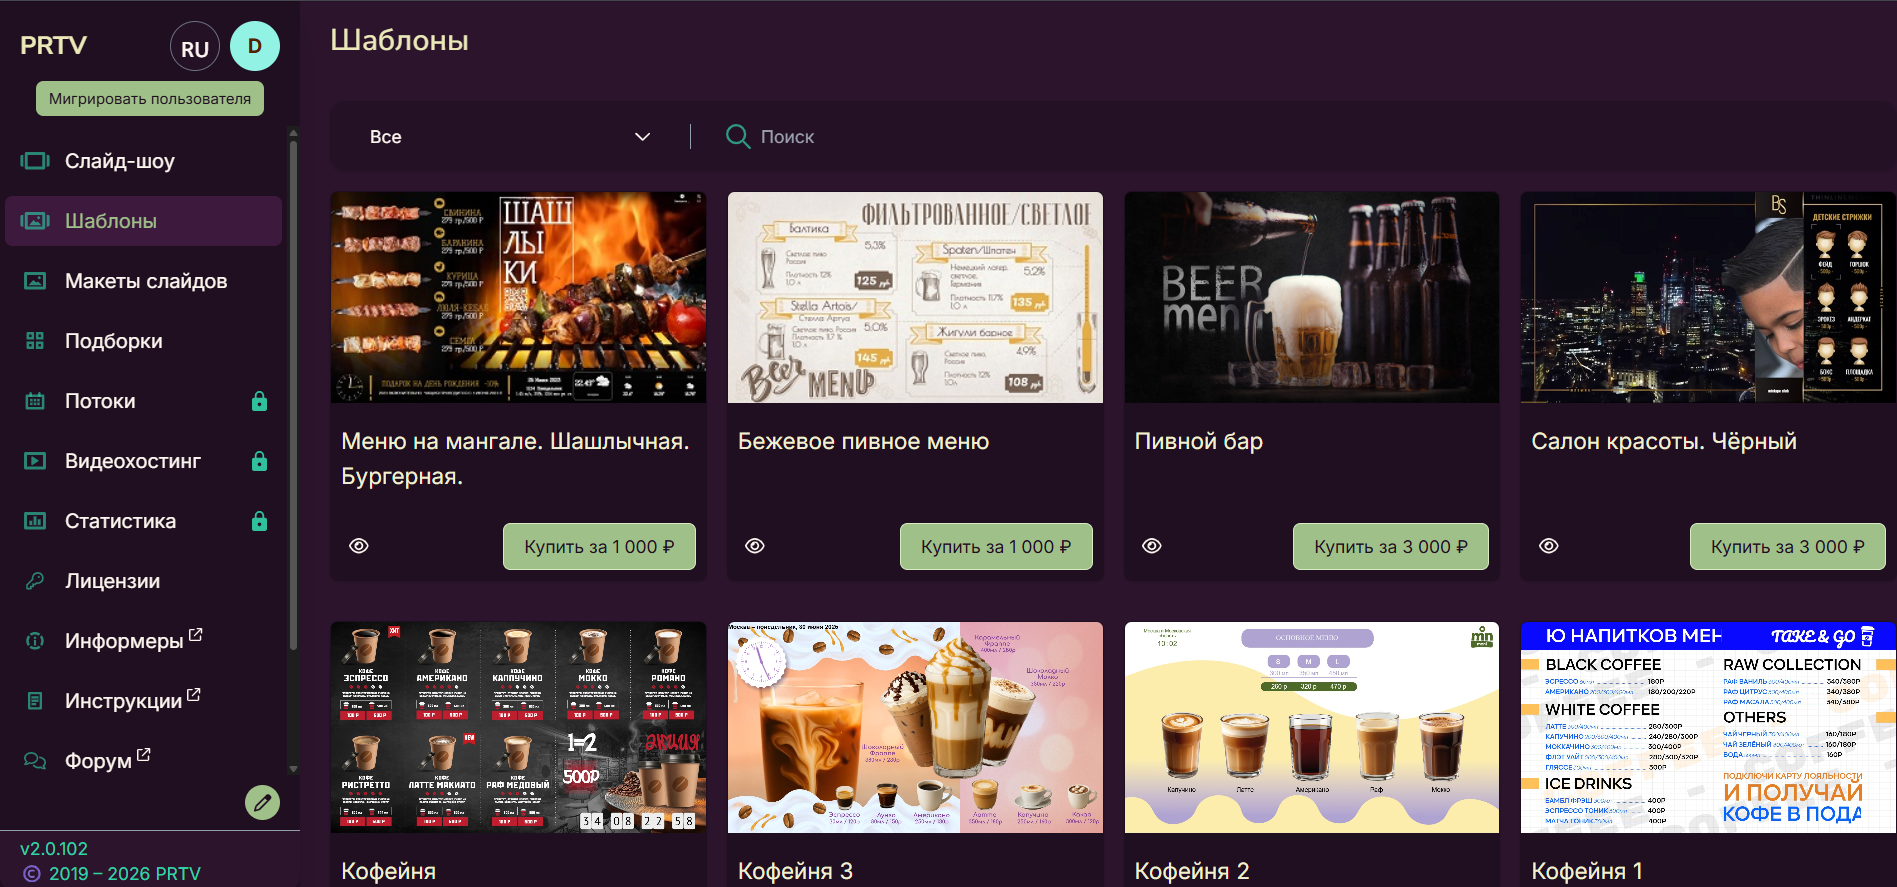Open the Кофейня template thumbnail
Screen dimensions: 1897x887
tap(518, 727)
